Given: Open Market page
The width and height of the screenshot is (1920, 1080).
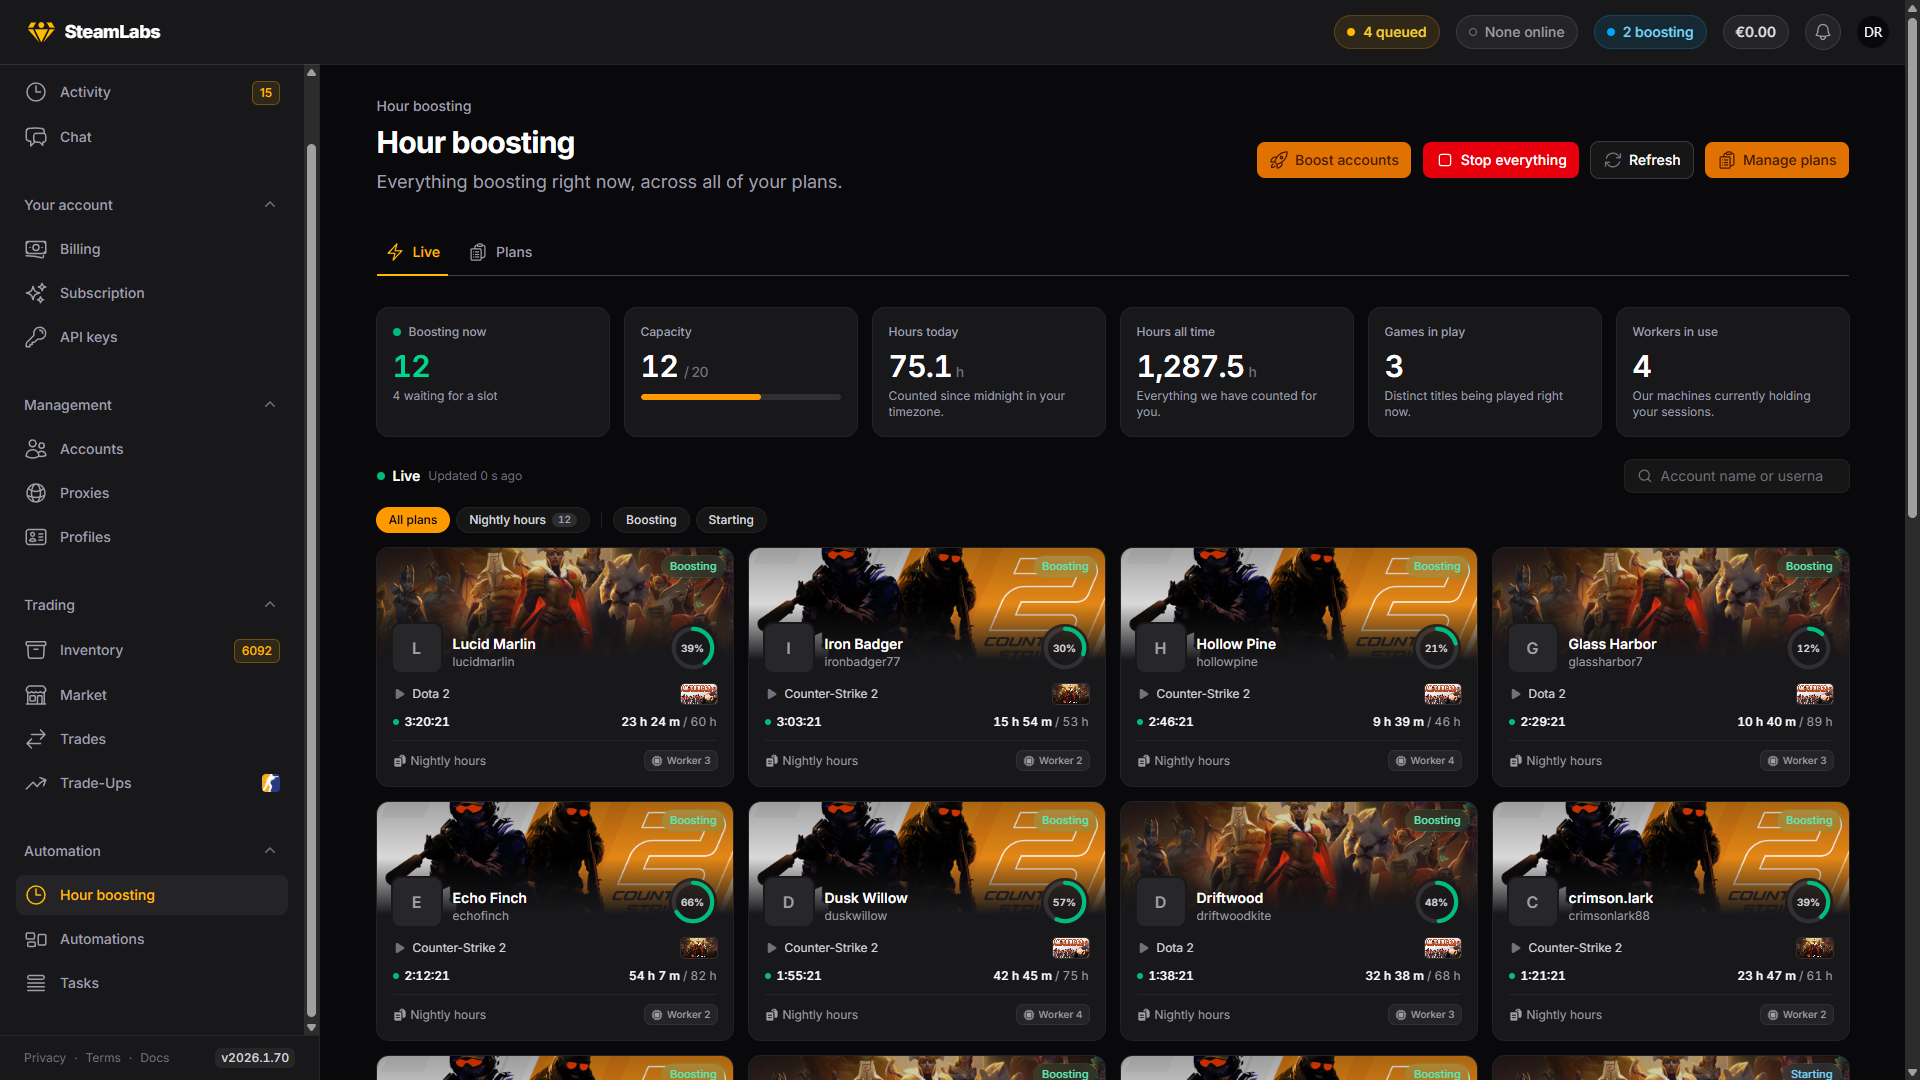Looking at the screenshot, I should coord(152,695).
